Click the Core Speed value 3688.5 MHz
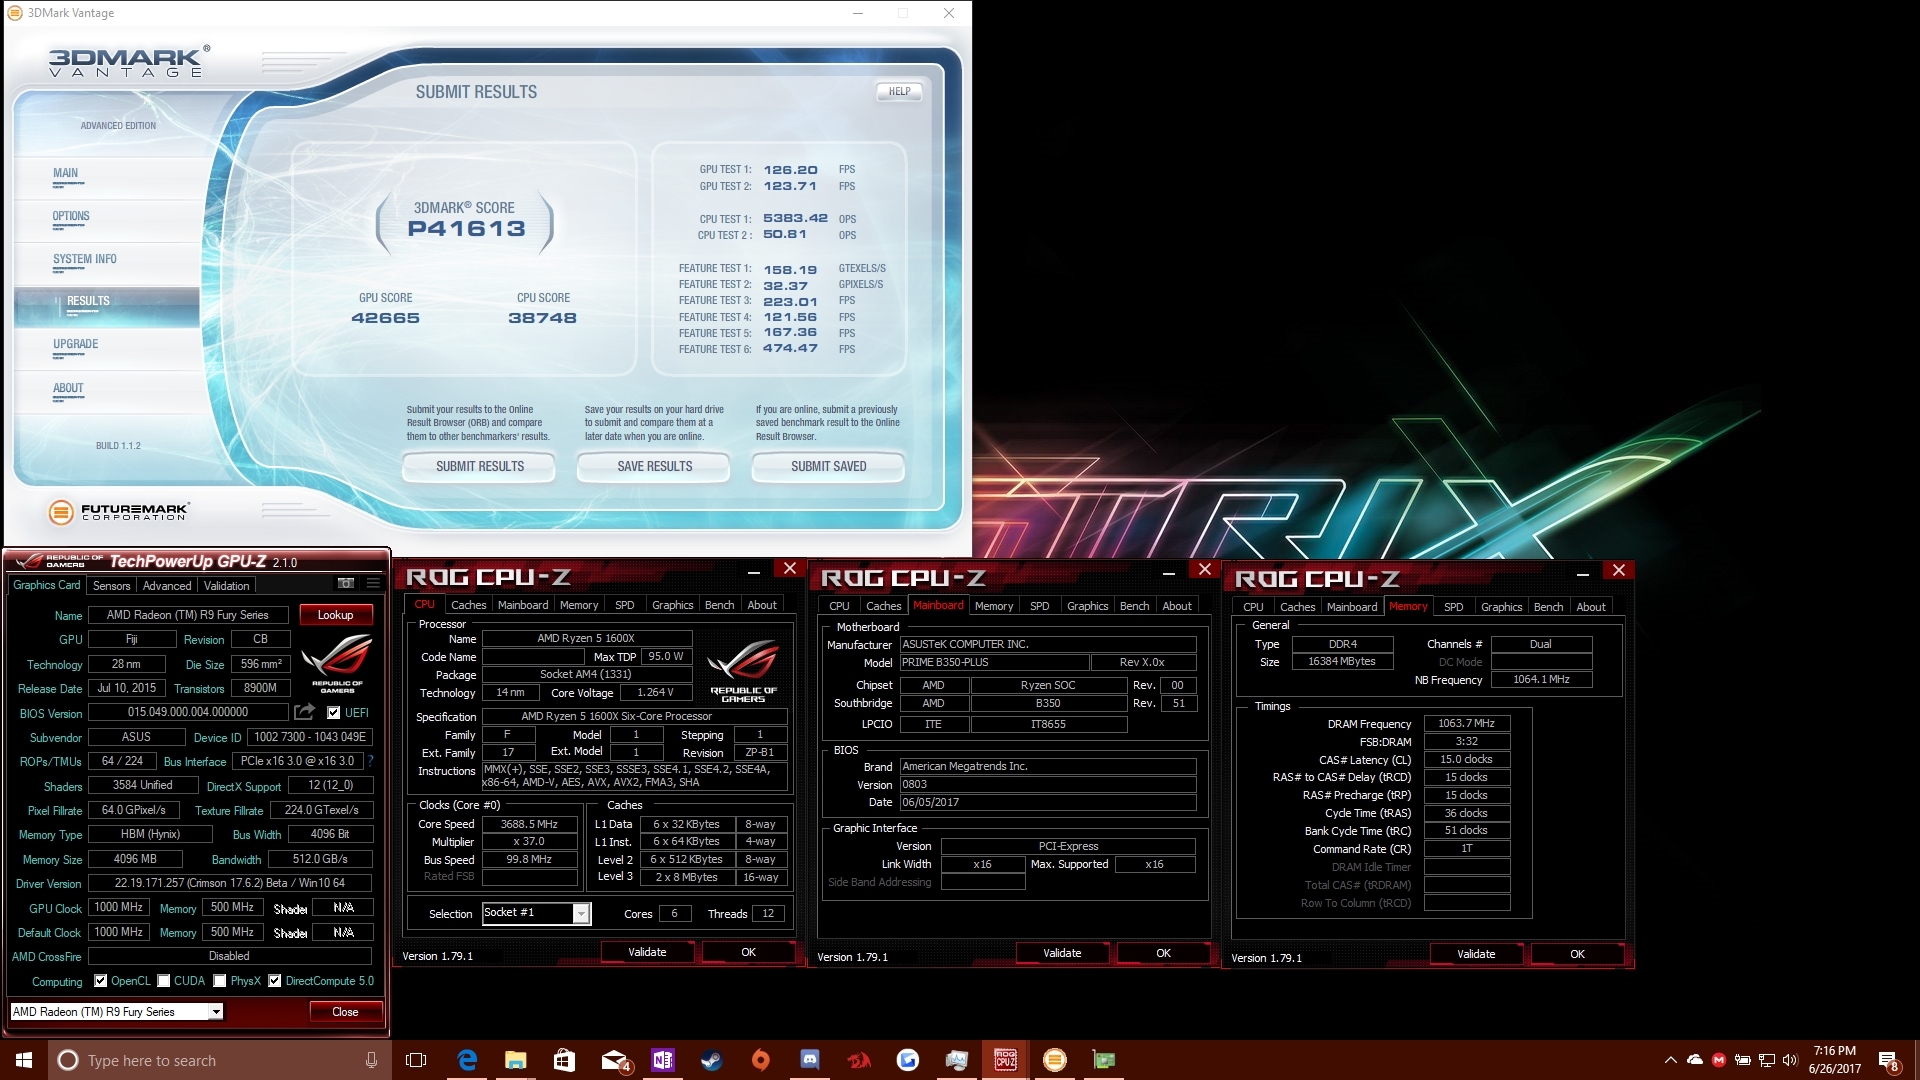This screenshot has height=1080, width=1920. point(529,824)
